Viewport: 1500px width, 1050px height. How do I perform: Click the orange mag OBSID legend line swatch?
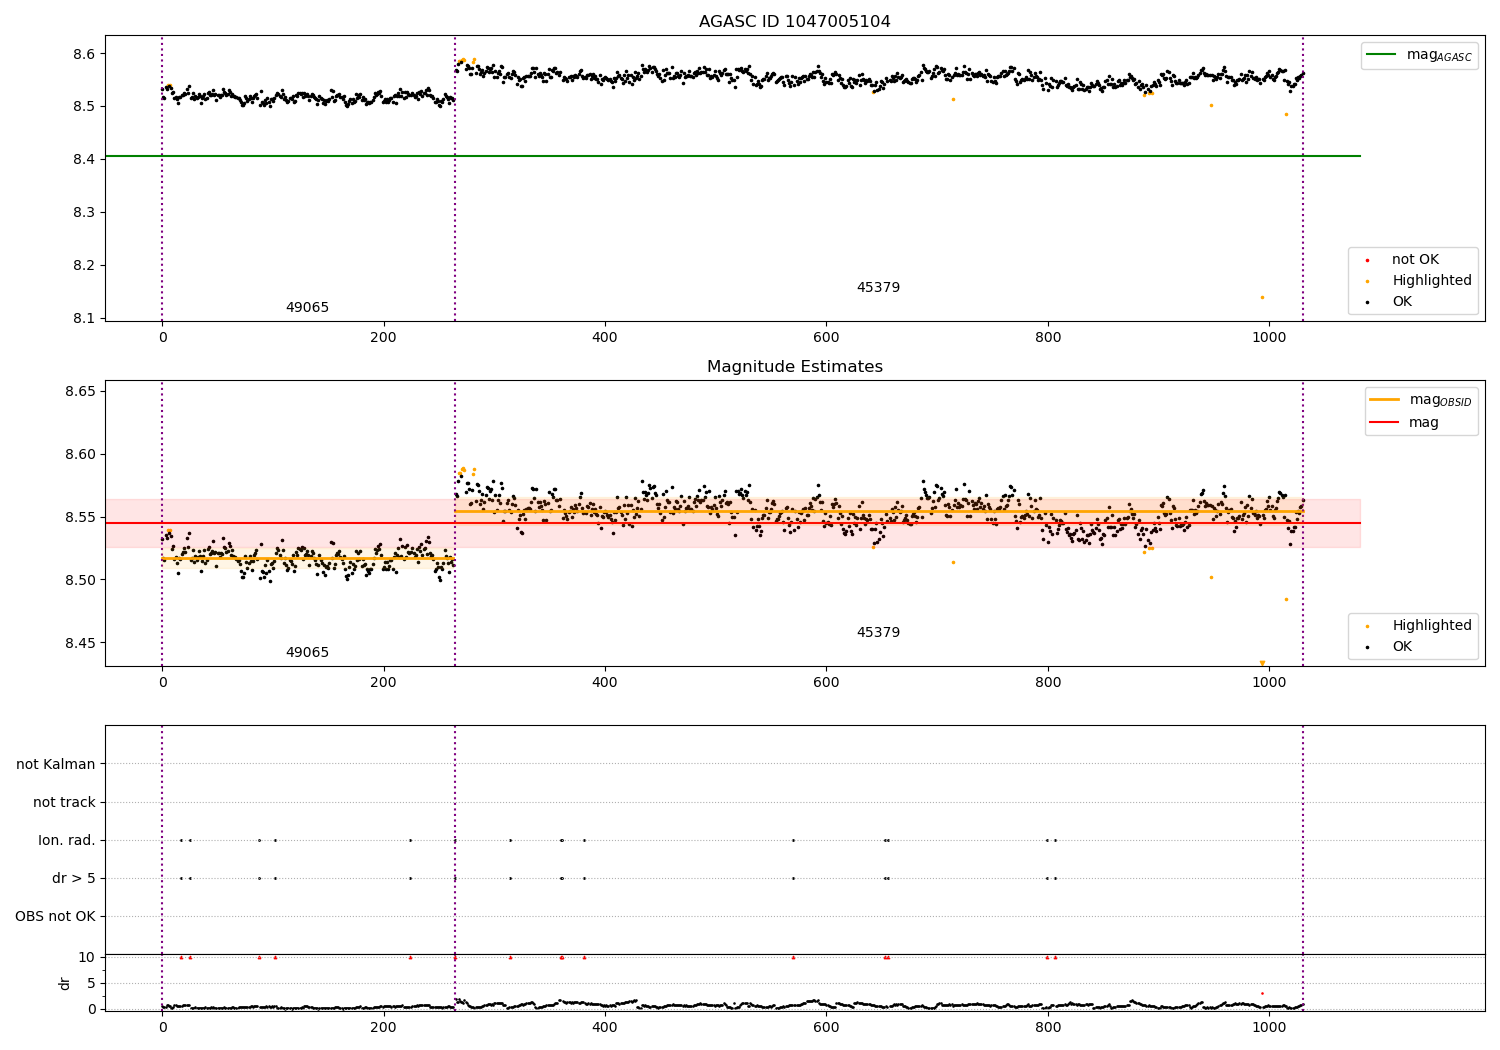pyautogui.click(x=1385, y=400)
